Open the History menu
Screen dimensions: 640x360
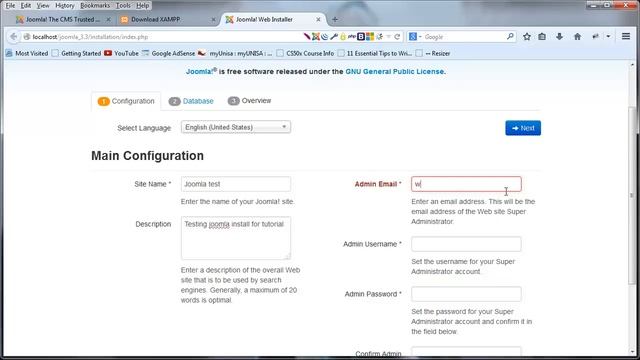64,6
